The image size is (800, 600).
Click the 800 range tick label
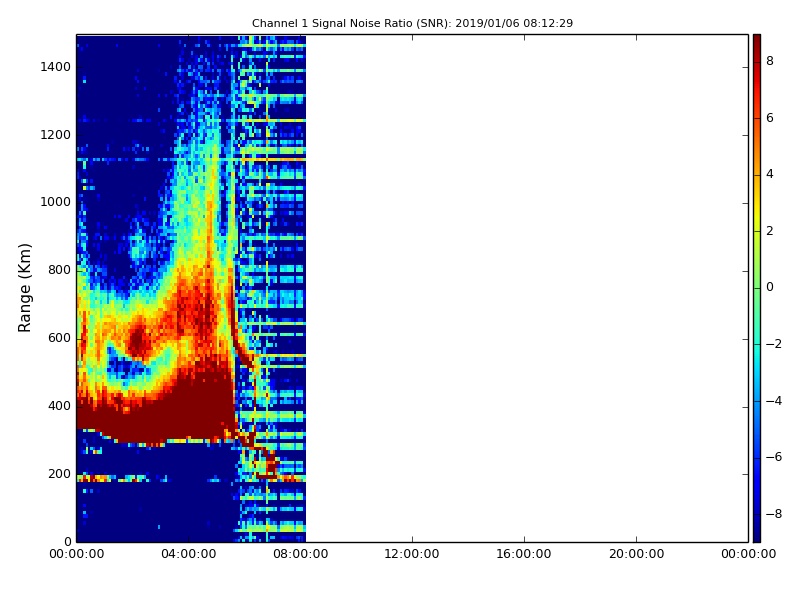[x=59, y=270]
